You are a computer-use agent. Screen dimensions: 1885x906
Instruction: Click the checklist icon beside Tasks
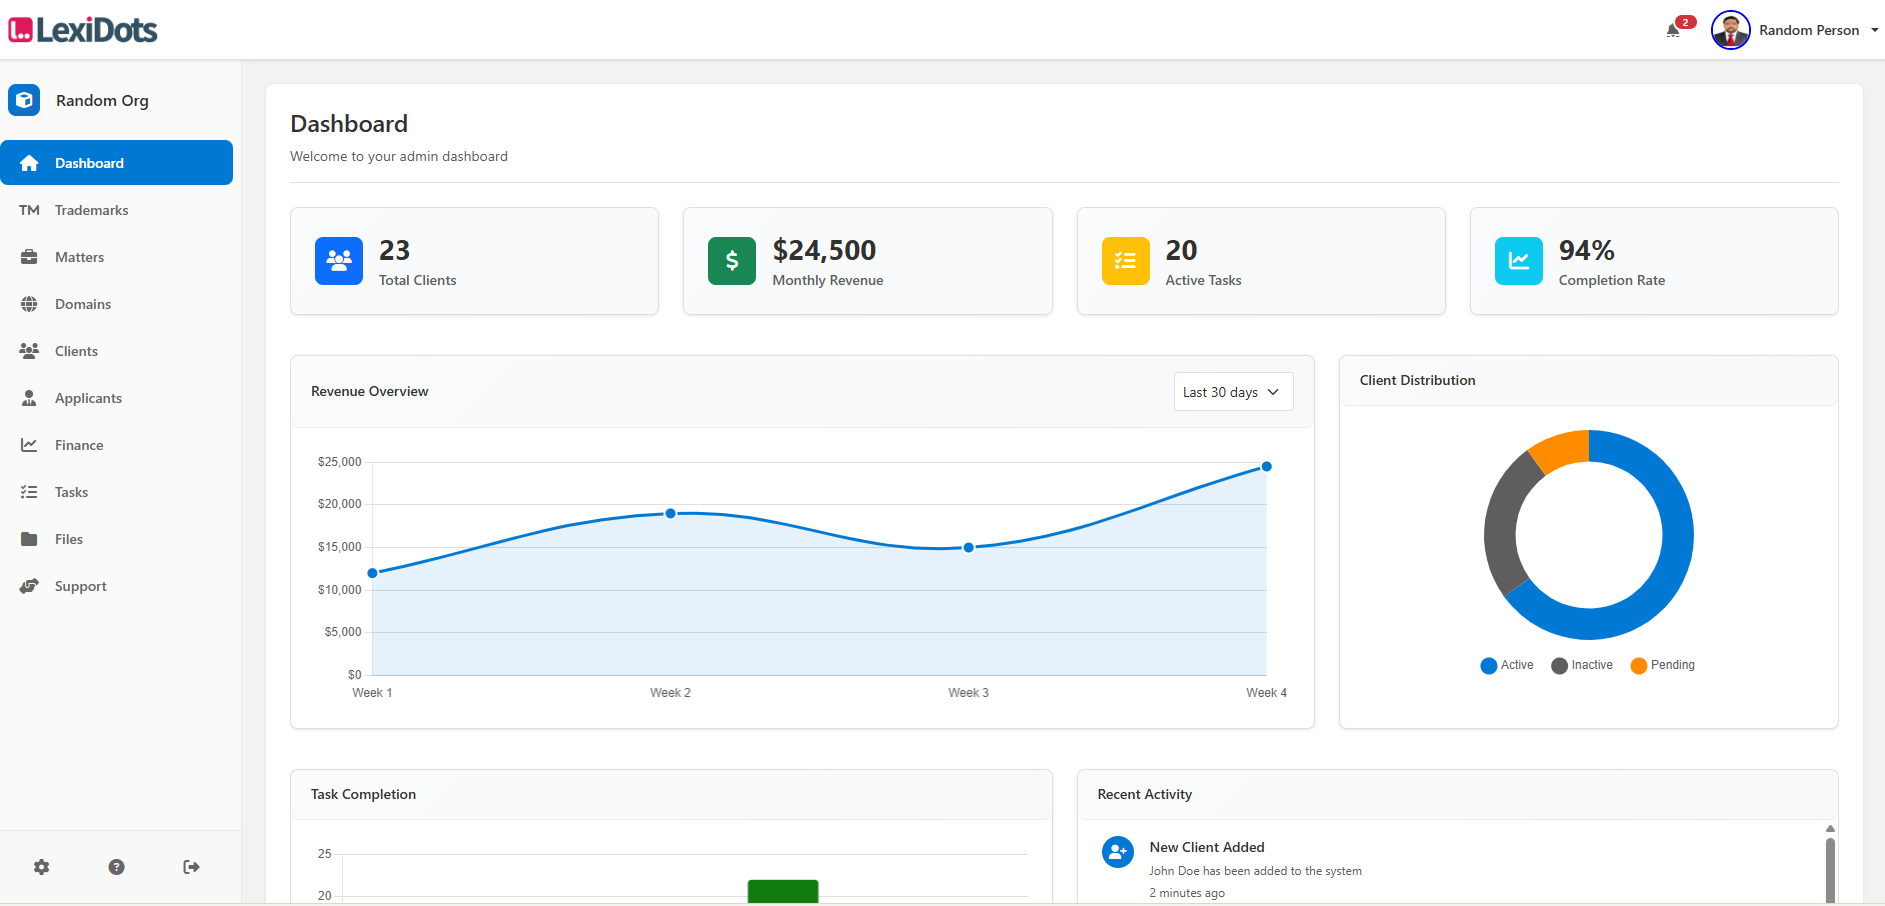pos(29,492)
